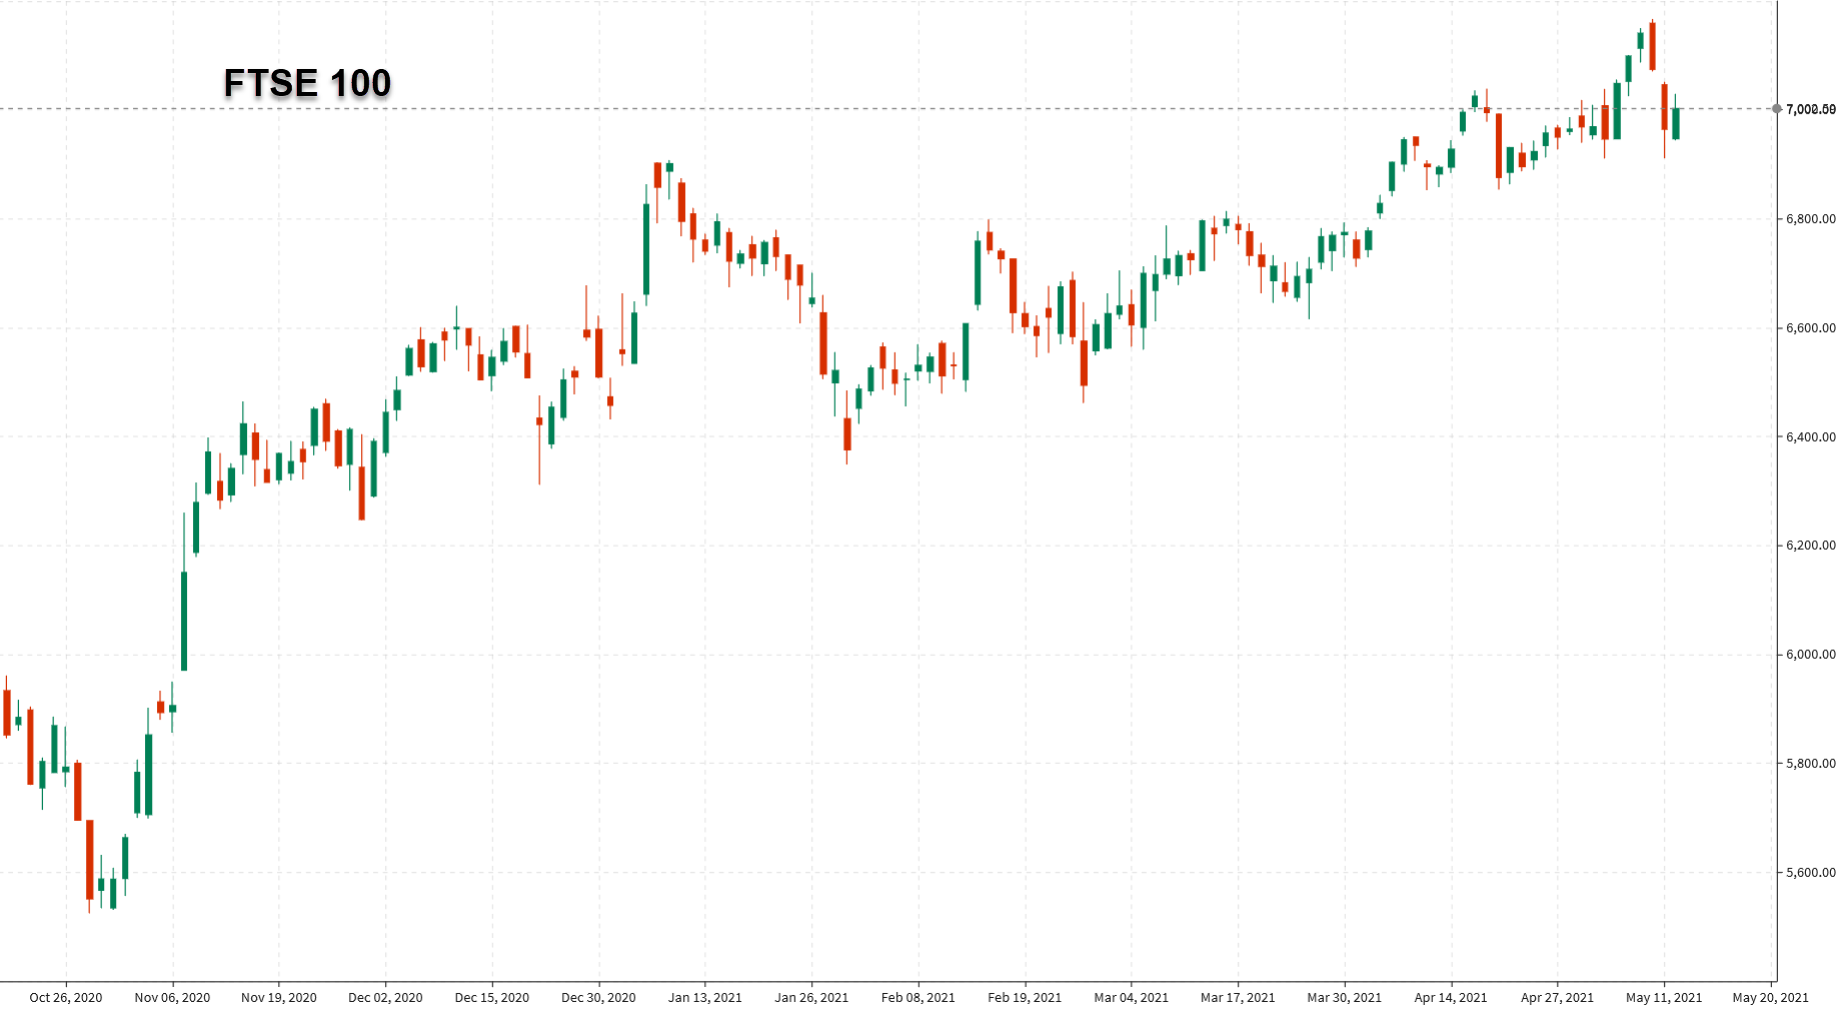Image resolution: width=1844 pixels, height=1010 pixels.
Task: Select the May 20, 2021 date label
Action: tap(1770, 997)
